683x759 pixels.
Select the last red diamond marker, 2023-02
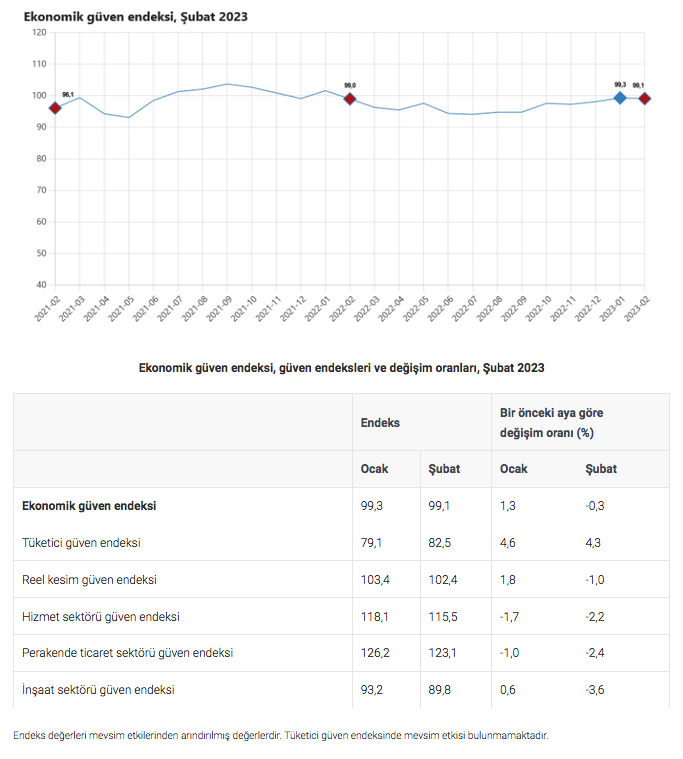click(x=645, y=98)
